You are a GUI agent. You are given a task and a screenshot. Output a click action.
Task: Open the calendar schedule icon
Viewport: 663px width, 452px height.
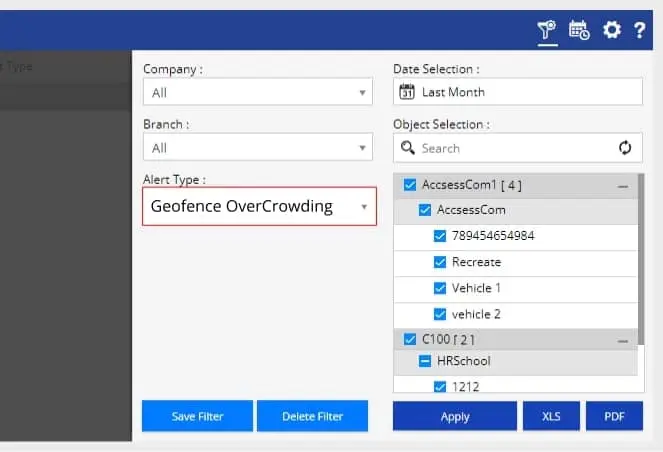point(579,30)
